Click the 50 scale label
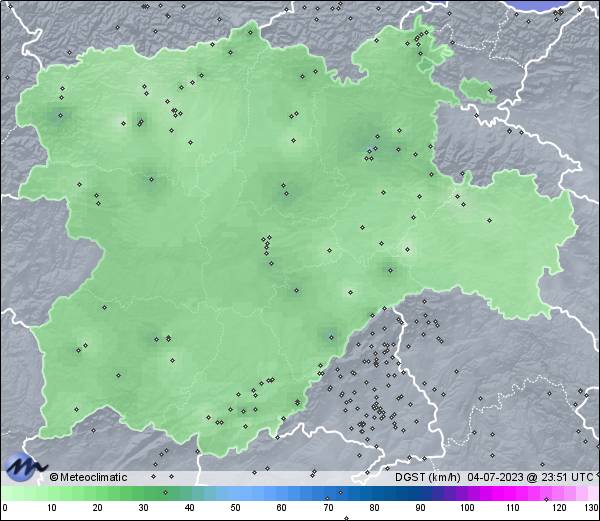600x521 pixels. (235, 508)
